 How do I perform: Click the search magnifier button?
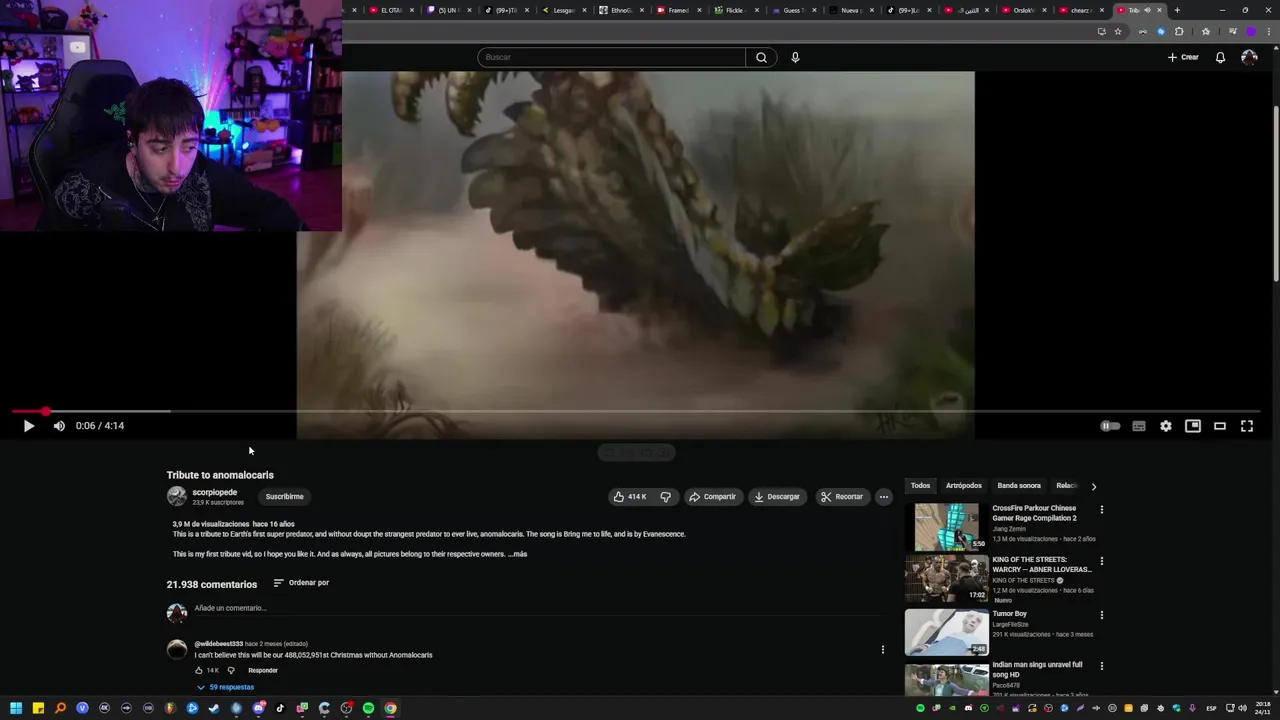point(761,57)
